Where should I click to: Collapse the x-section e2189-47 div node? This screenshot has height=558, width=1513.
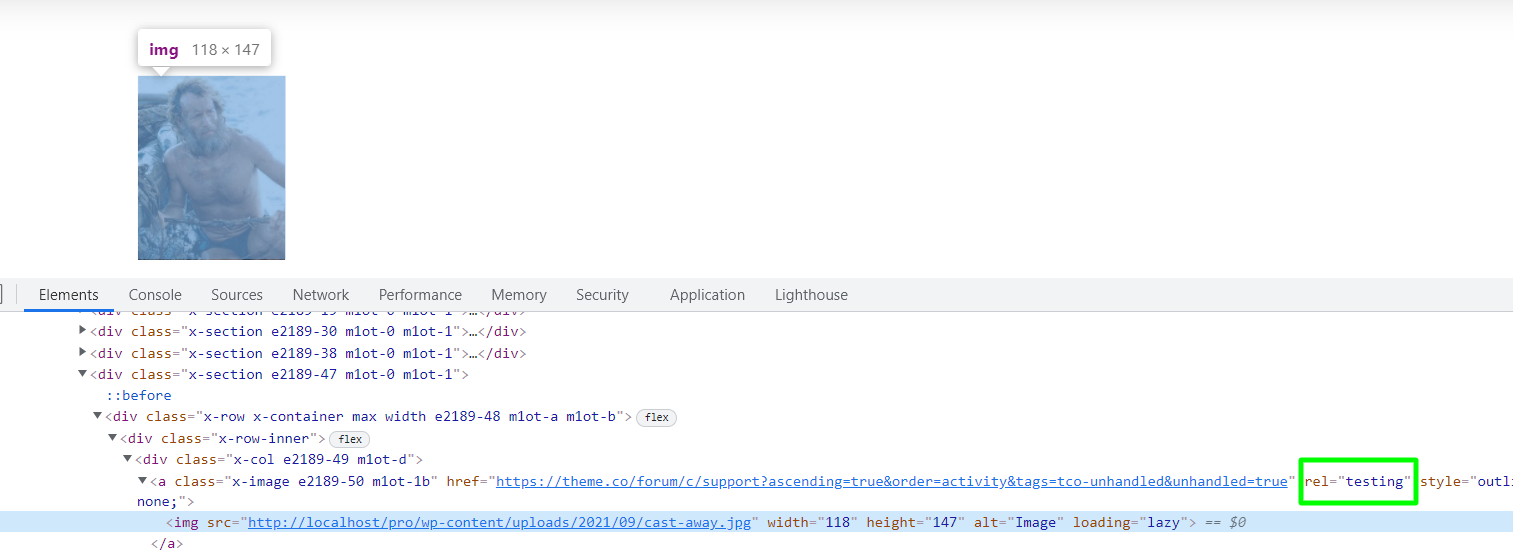(83, 374)
